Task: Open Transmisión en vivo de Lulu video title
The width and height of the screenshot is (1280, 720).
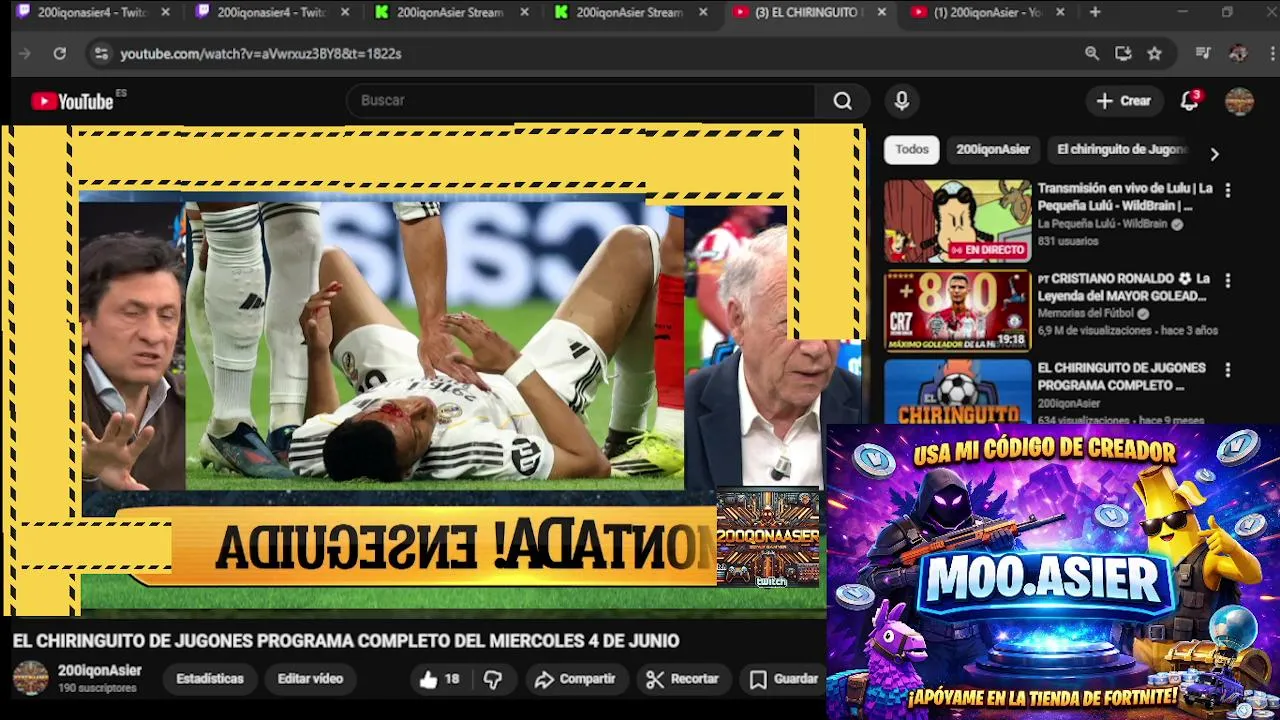Action: [1125, 197]
